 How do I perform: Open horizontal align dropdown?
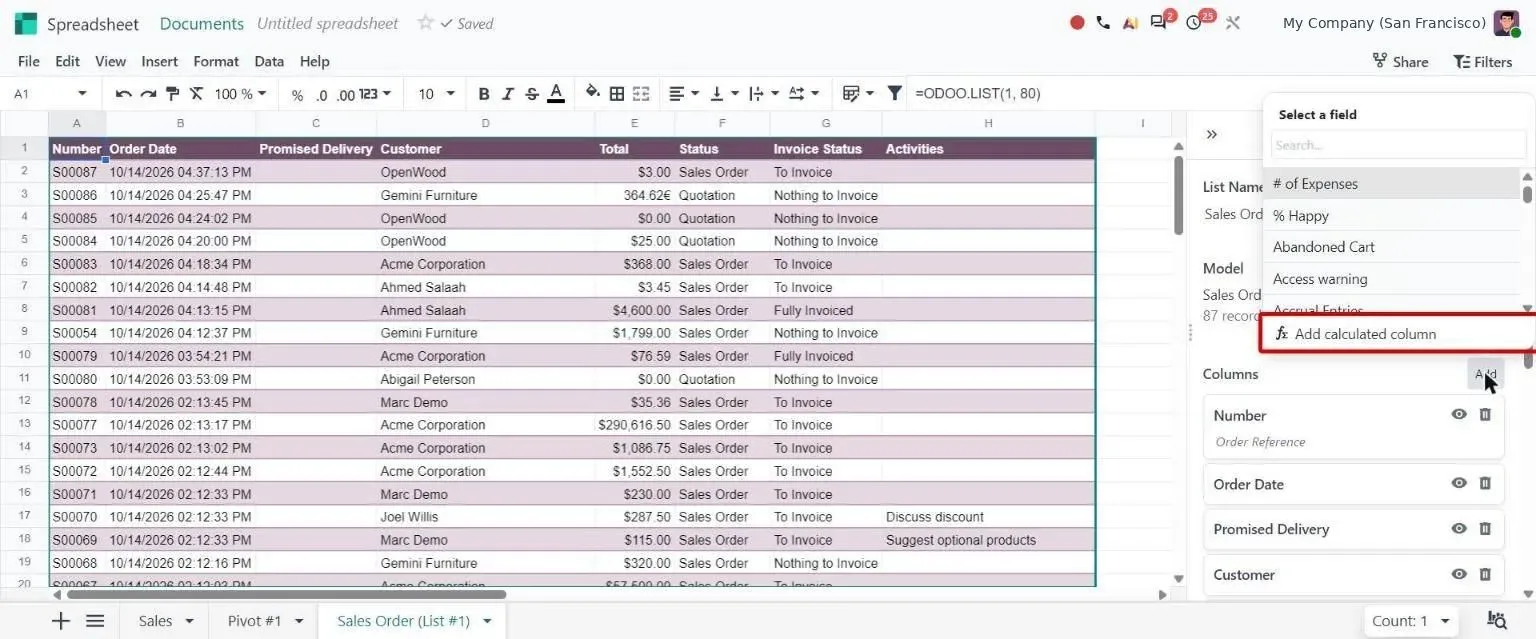684,94
